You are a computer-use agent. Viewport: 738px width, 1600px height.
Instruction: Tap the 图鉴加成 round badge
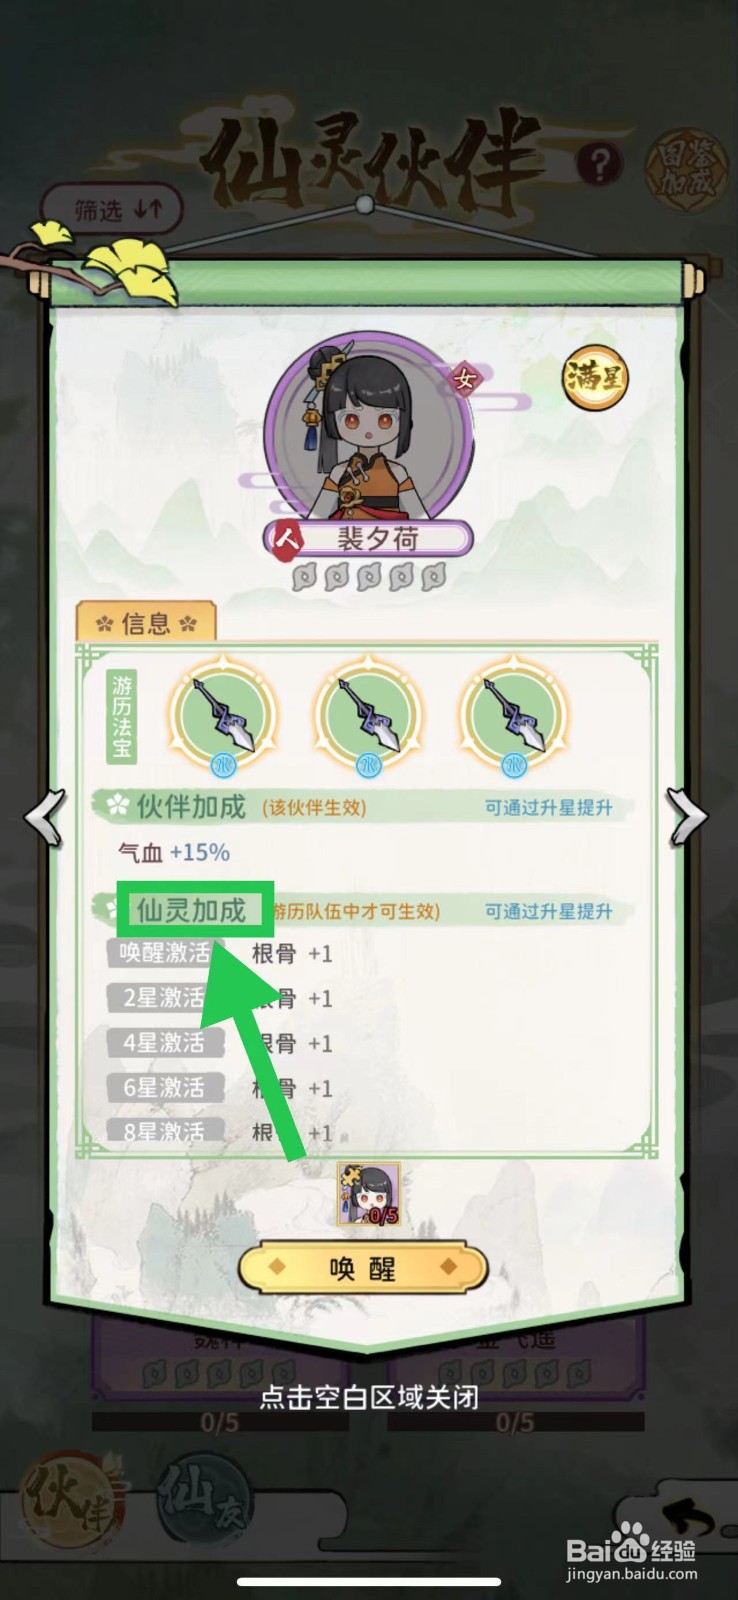[683, 168]
